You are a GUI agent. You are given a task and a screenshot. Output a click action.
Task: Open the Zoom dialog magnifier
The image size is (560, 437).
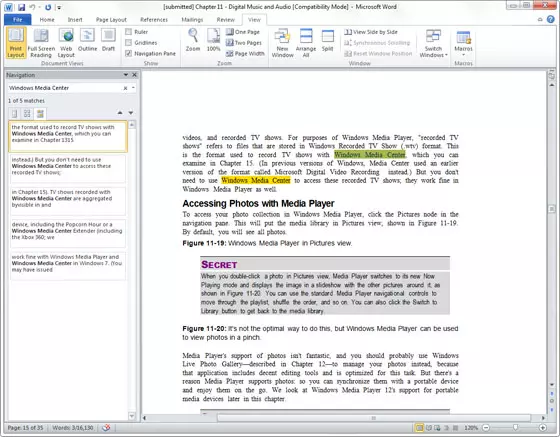[x=193, y=36]
